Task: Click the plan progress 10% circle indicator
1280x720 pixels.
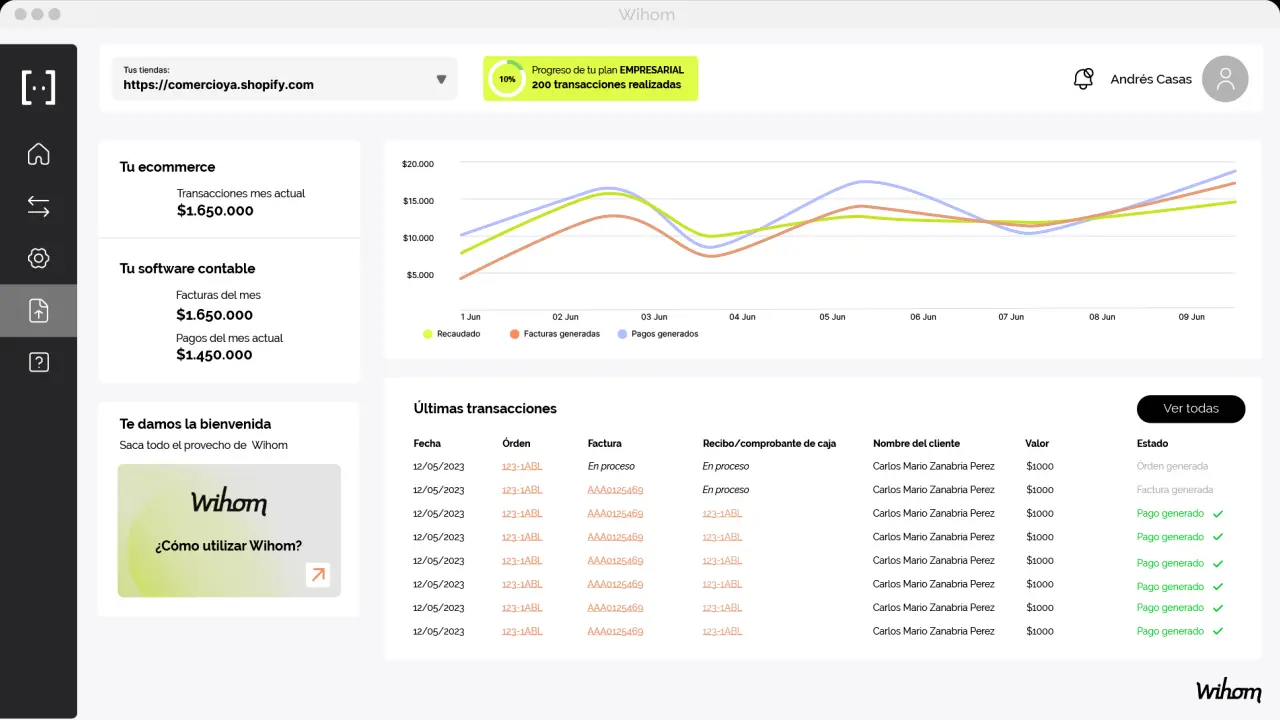Action: [507, 79]
